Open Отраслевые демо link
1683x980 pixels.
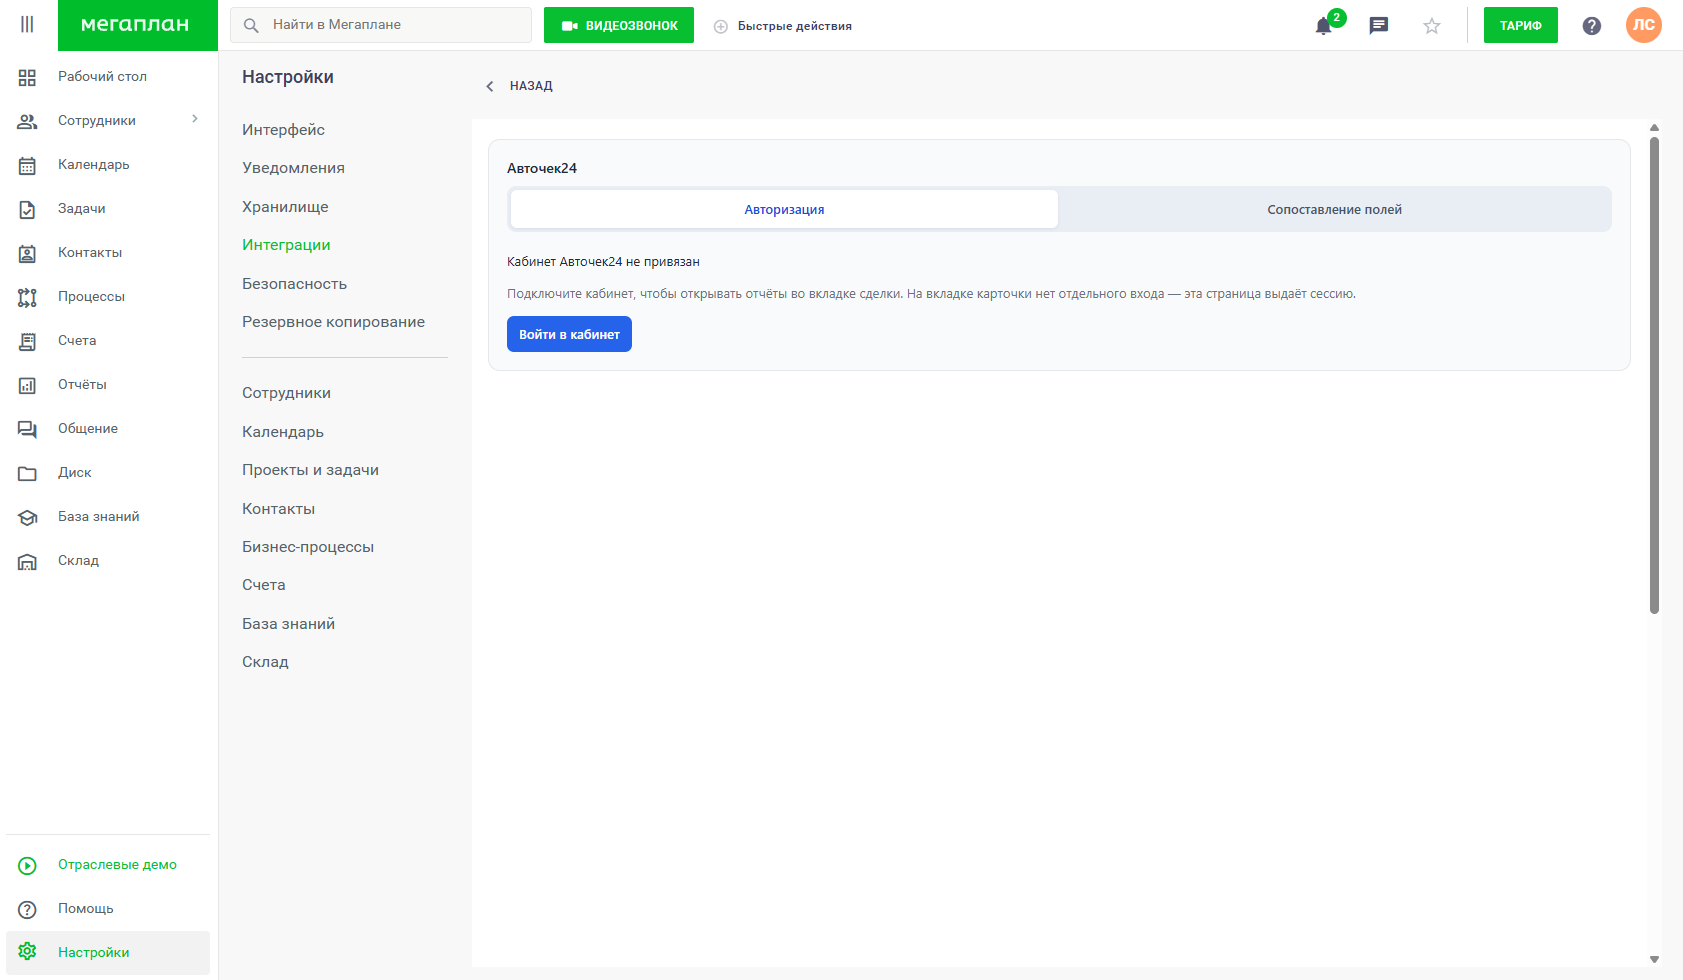tap(117, 865)
